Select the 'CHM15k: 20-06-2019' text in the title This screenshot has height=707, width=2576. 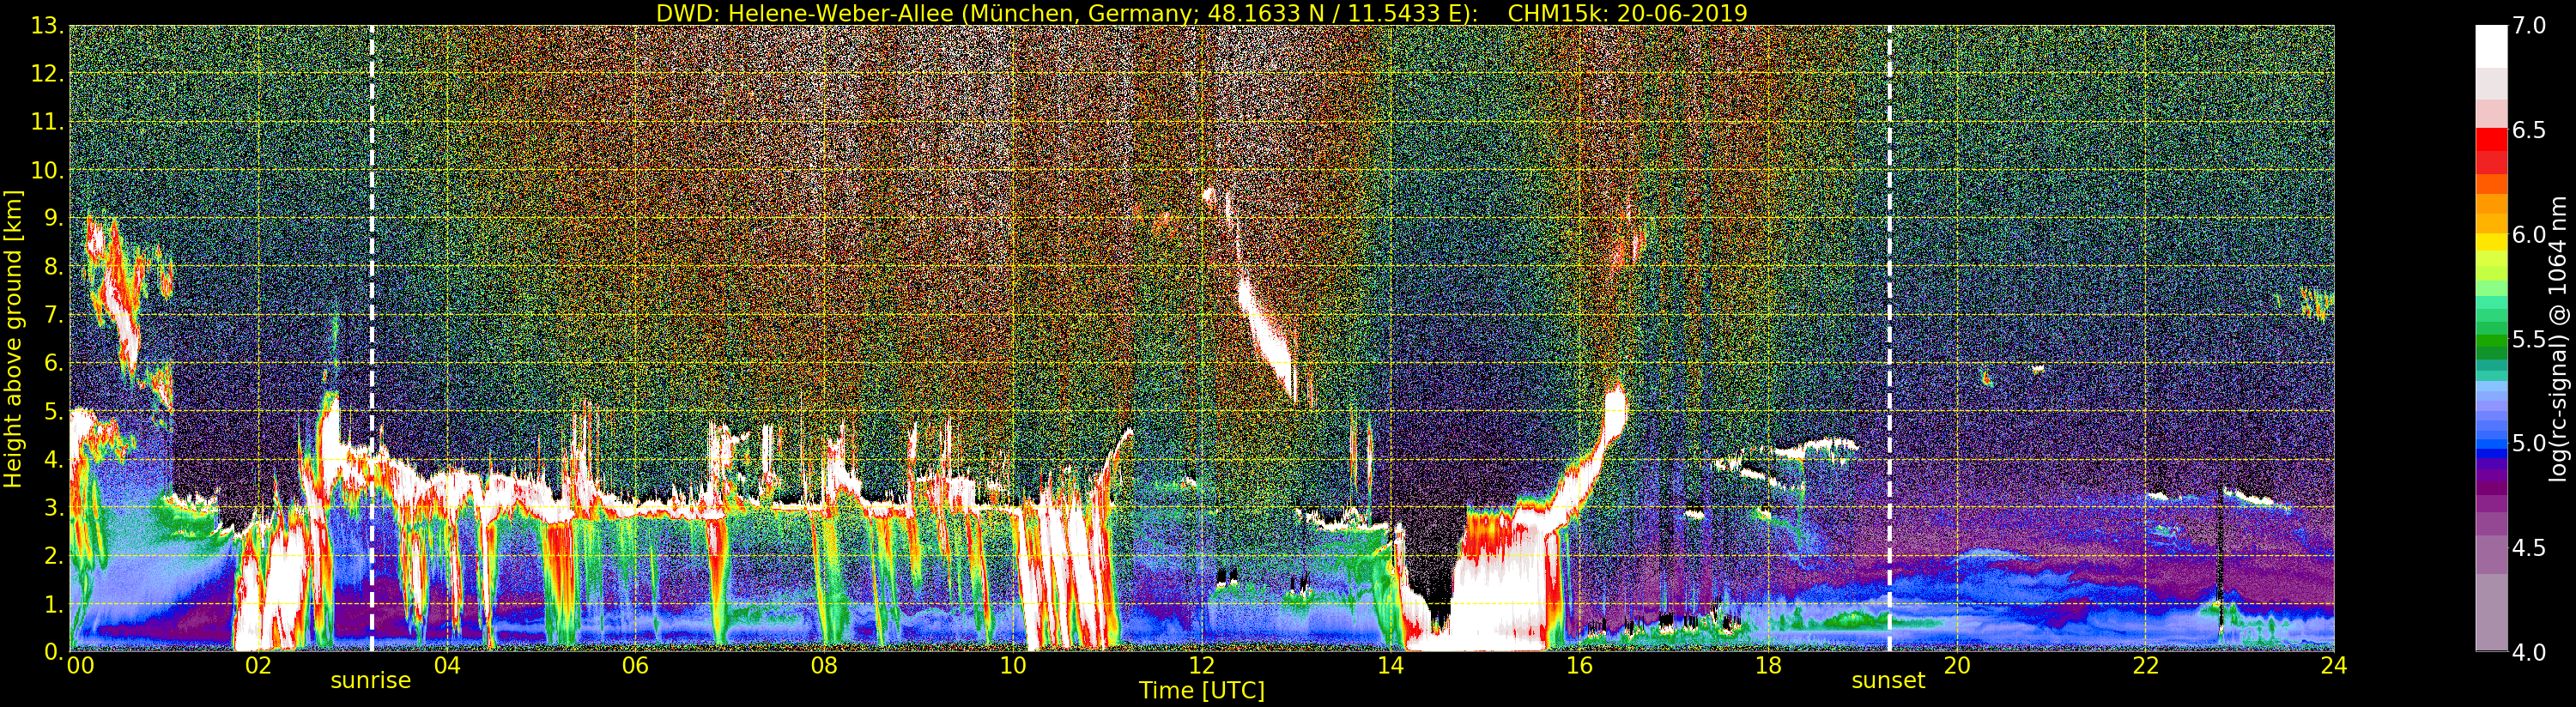click(x=1627, y=13)
